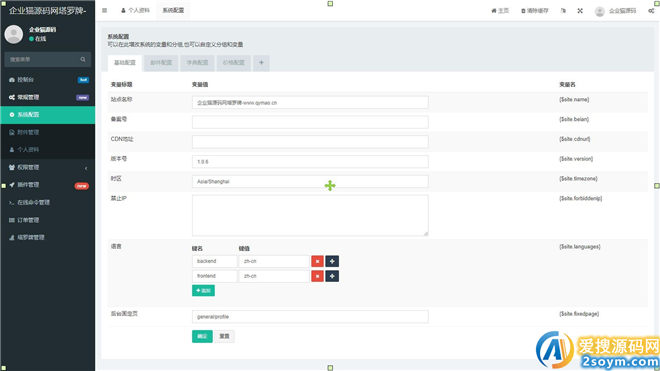Select the fourth config tab before plus
The image size is (660, 371).
[234, 63]
